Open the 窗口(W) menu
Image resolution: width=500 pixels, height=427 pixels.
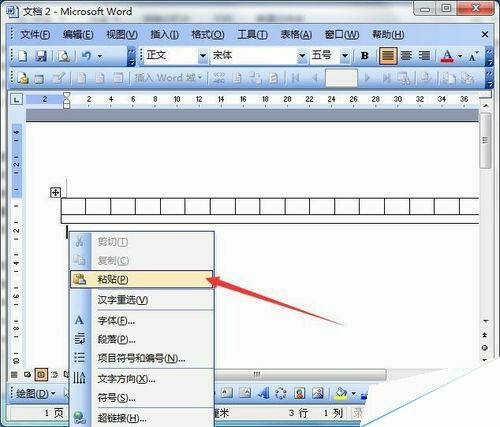(342, 34)
